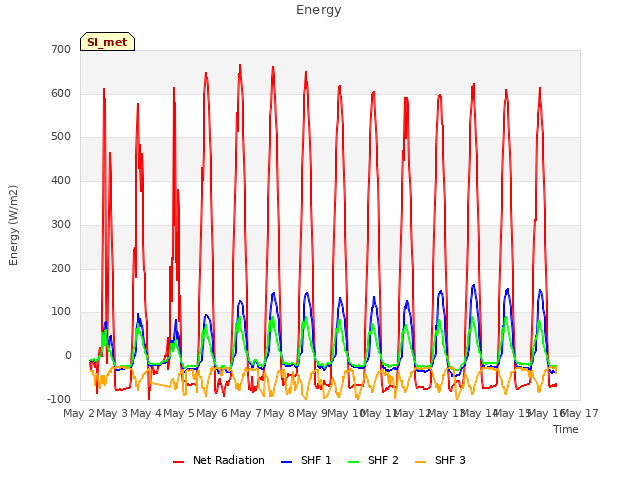Click the SI_met annotation label
This screenshot has height=480, width=640.
[107, 42]
